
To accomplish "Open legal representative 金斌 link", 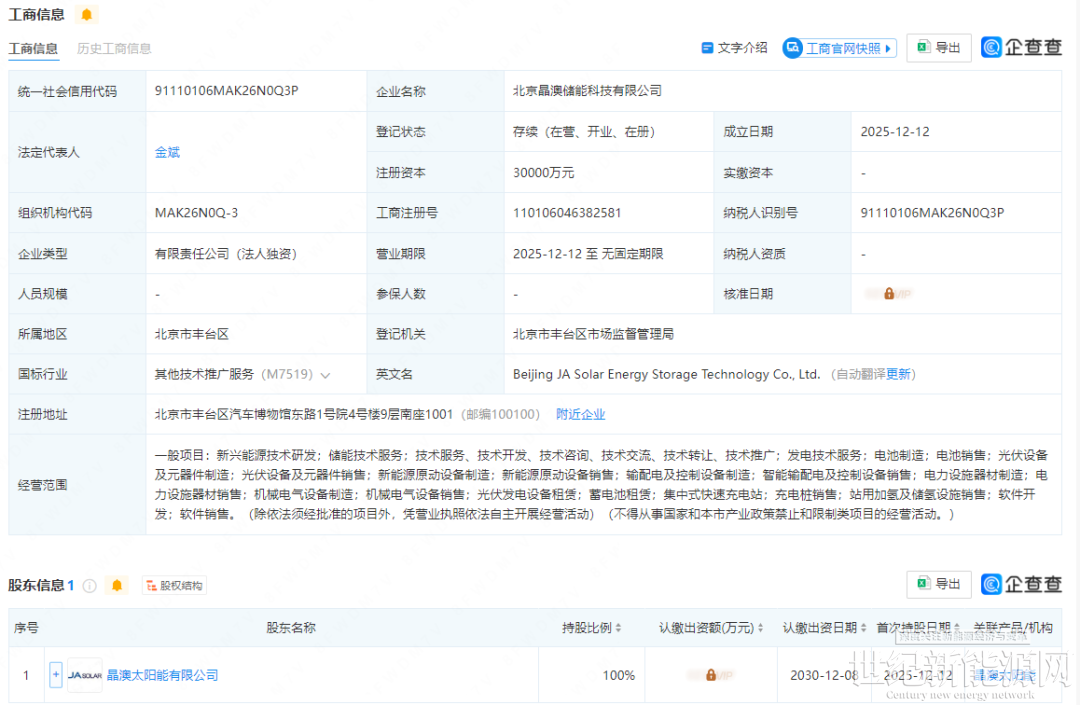I will 167,152.
